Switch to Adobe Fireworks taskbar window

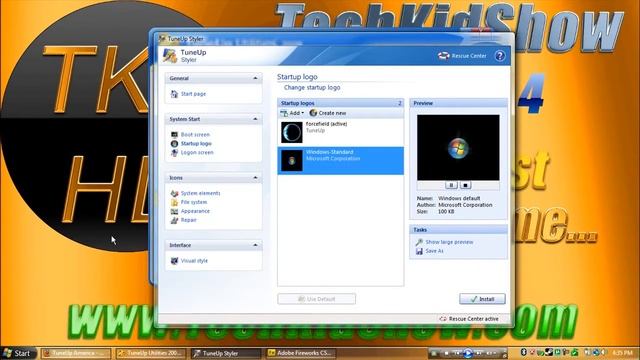[300, 353]
